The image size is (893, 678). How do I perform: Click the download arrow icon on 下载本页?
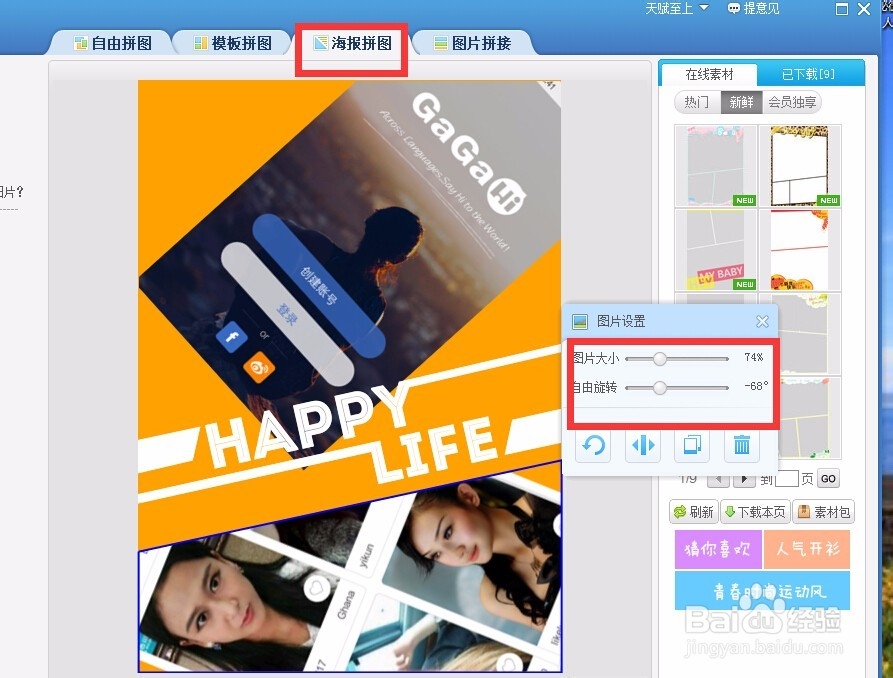pyautogui.click(x=727, y=511)
